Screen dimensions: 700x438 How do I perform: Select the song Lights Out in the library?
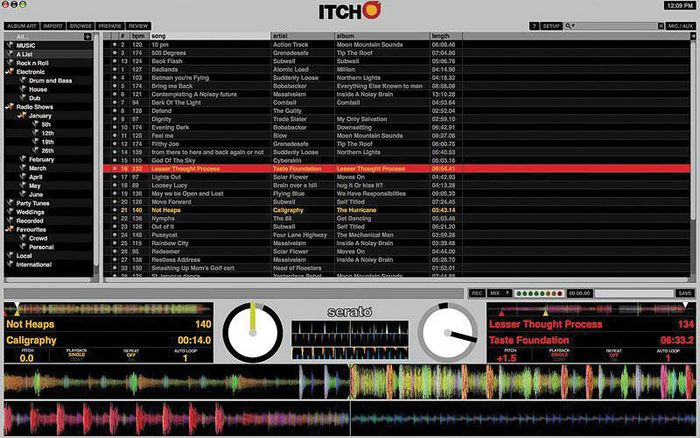167,177
